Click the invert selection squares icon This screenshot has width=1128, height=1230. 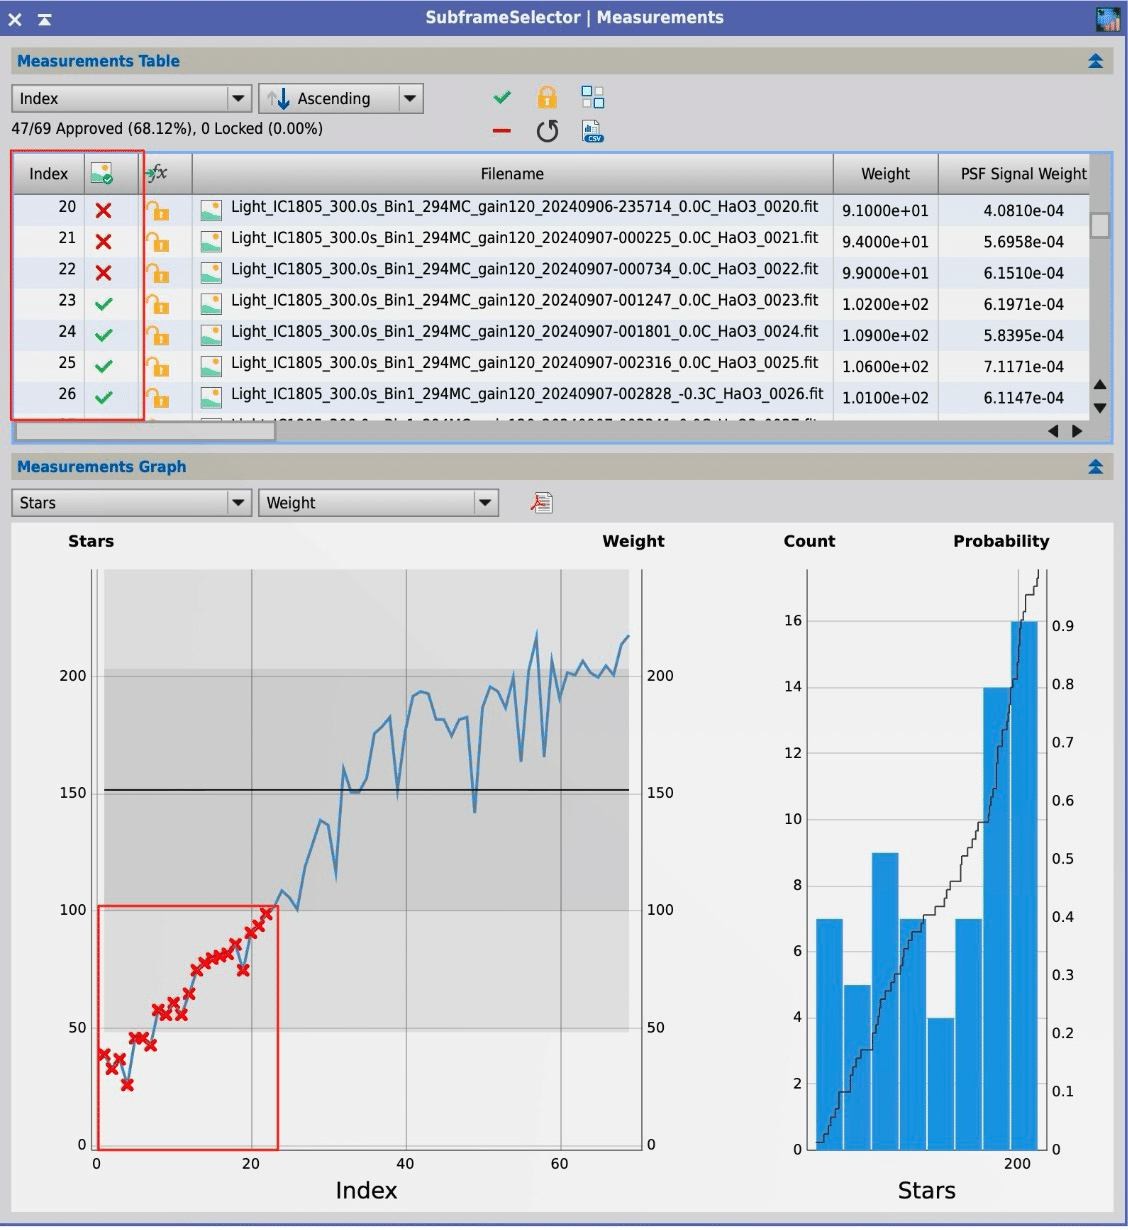pyautogui.click(x=592, y=97)
